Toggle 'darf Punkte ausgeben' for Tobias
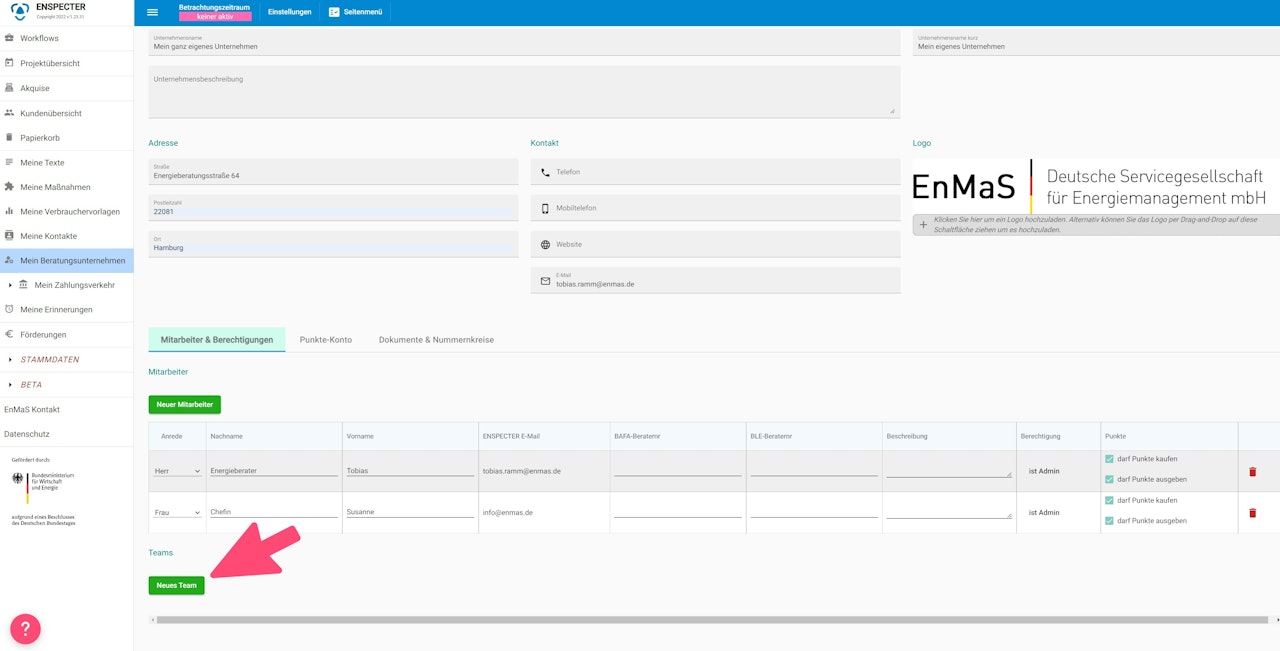The image size is (1280, 651). coord(1109,479)
